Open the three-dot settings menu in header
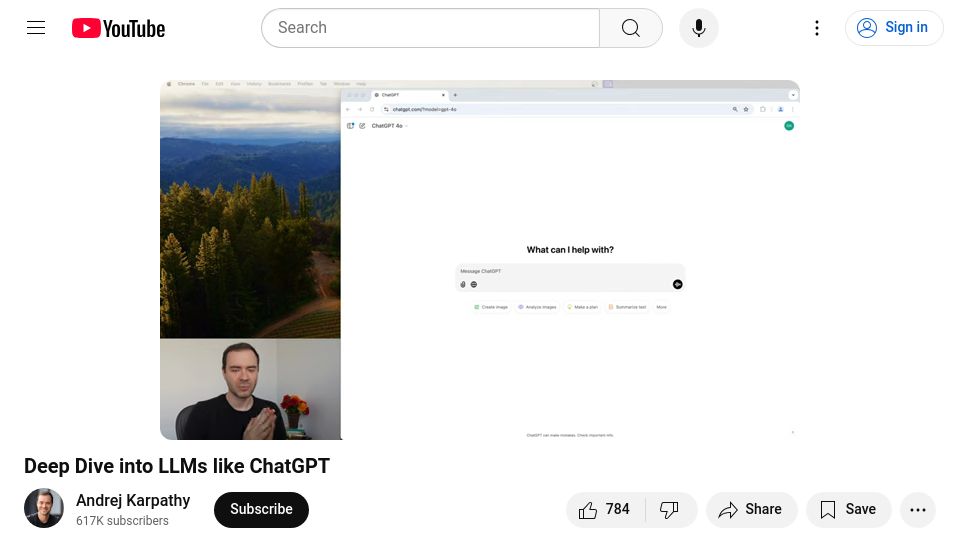The image size is (960, 540). [x=817, y=28]
